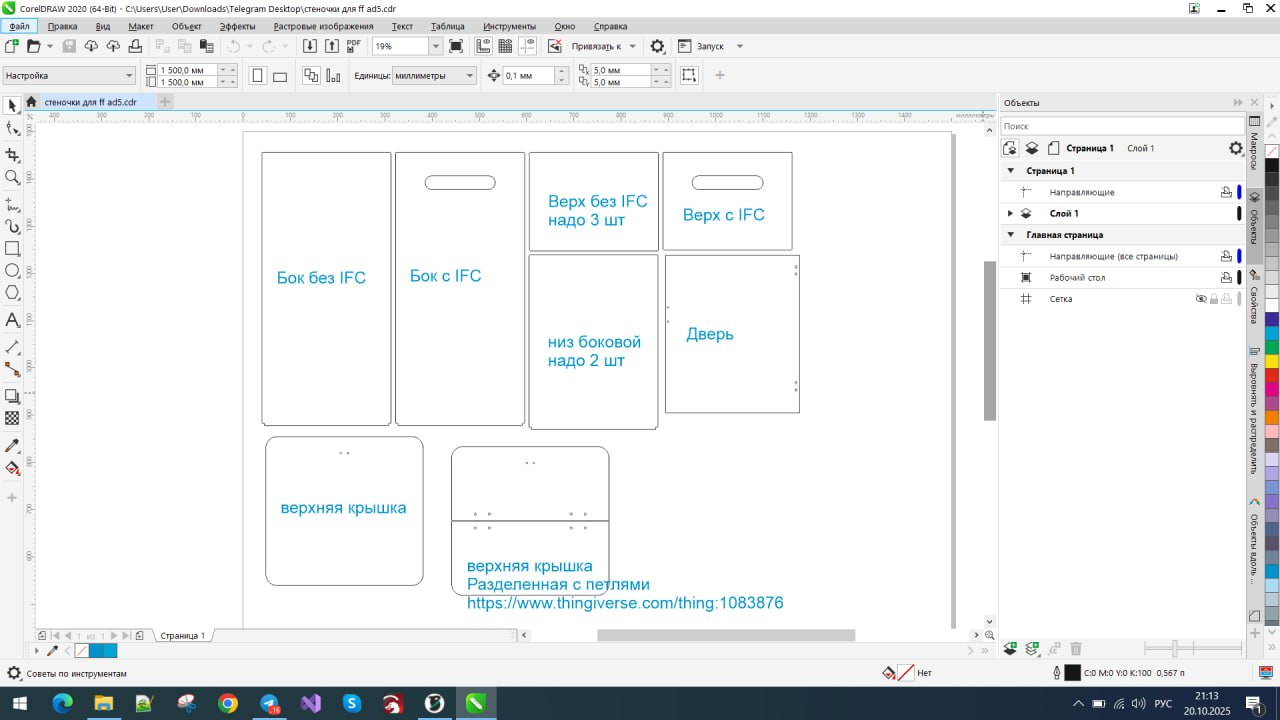This screenshot has width=1280, height=720.
Task: Select the Zoom tool magnifier
Action: tap(13, 177)
